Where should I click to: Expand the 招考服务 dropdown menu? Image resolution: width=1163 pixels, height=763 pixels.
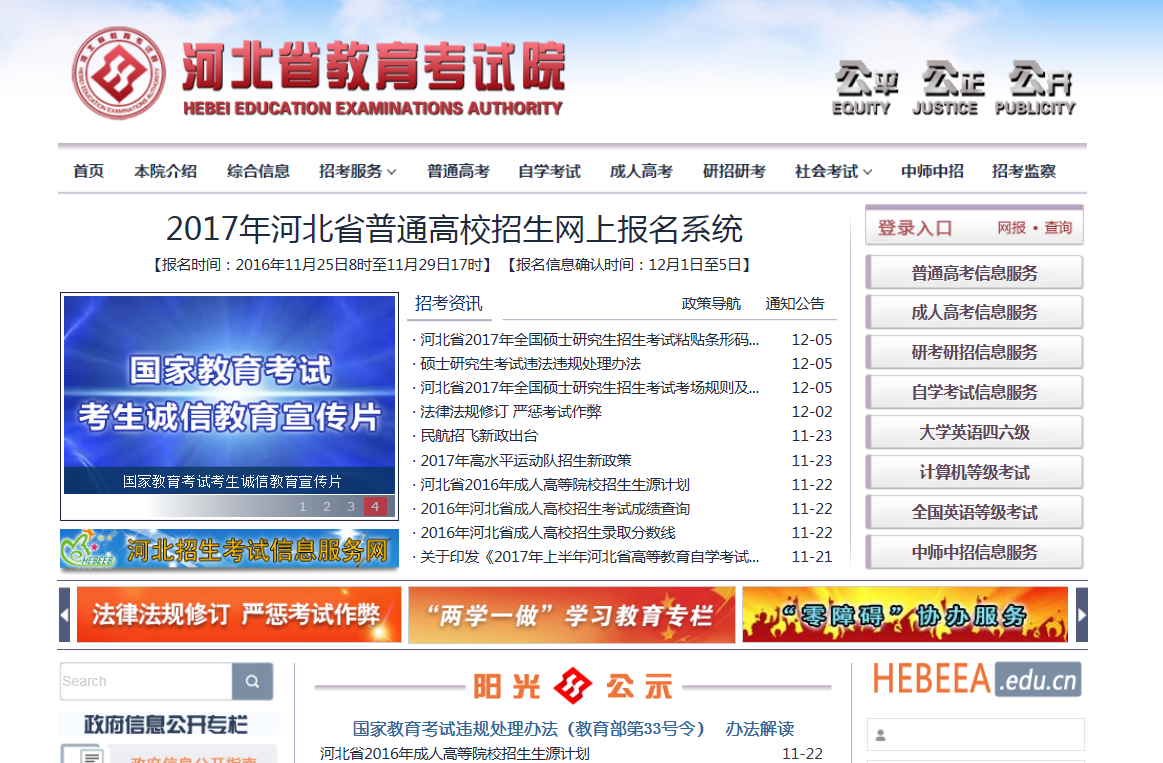click(357, 171)
